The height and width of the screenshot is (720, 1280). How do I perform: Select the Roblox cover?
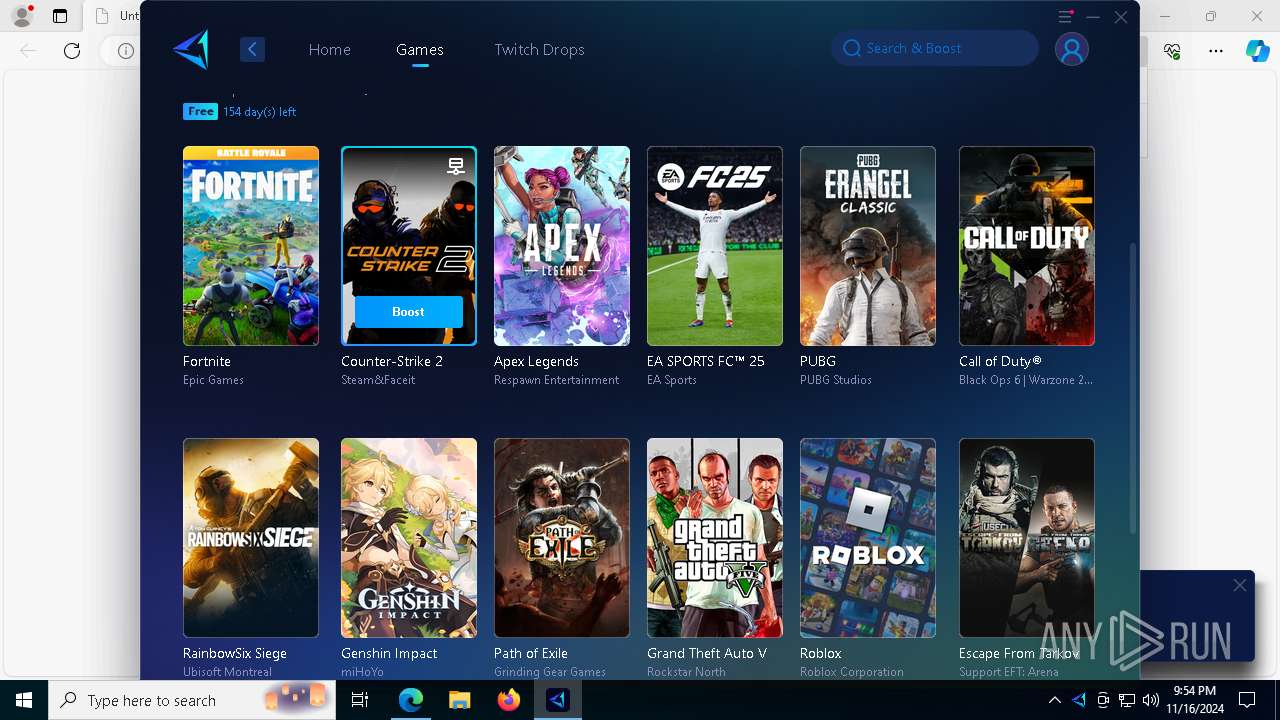pos(868,538)
